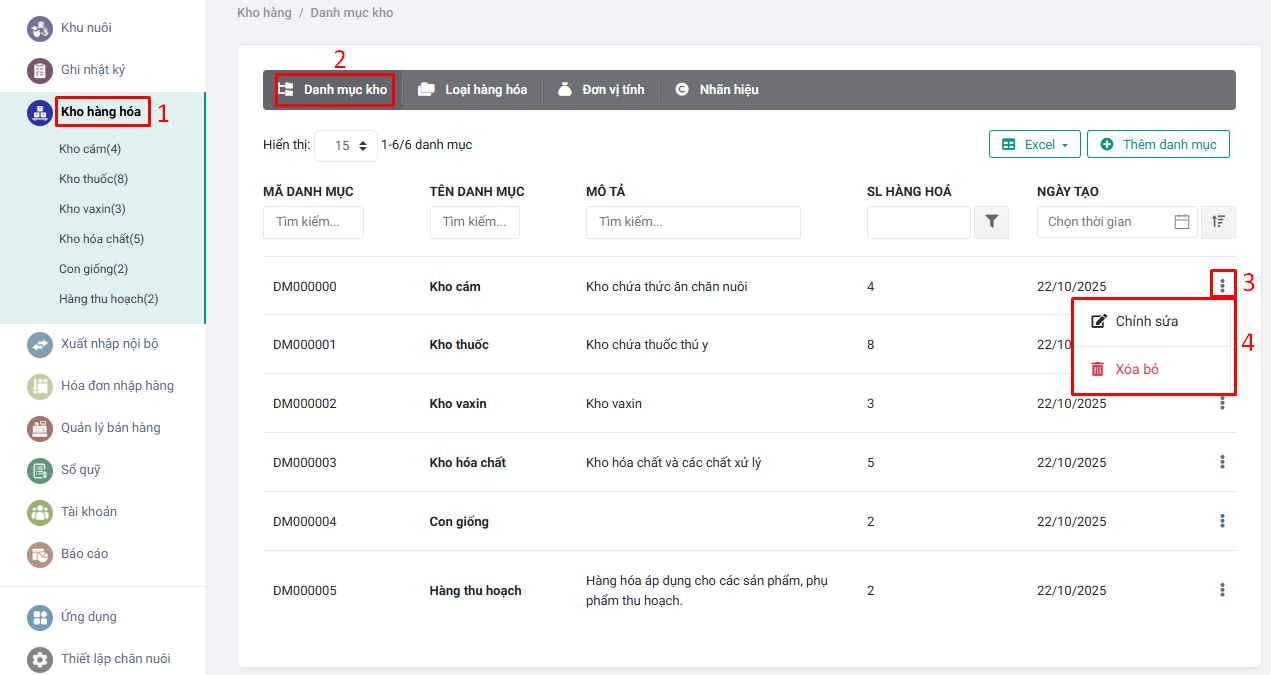Click the Xuất nhập nội bộ icon
Viewport: 1271px width, 675px height.
tap(40, 344)
